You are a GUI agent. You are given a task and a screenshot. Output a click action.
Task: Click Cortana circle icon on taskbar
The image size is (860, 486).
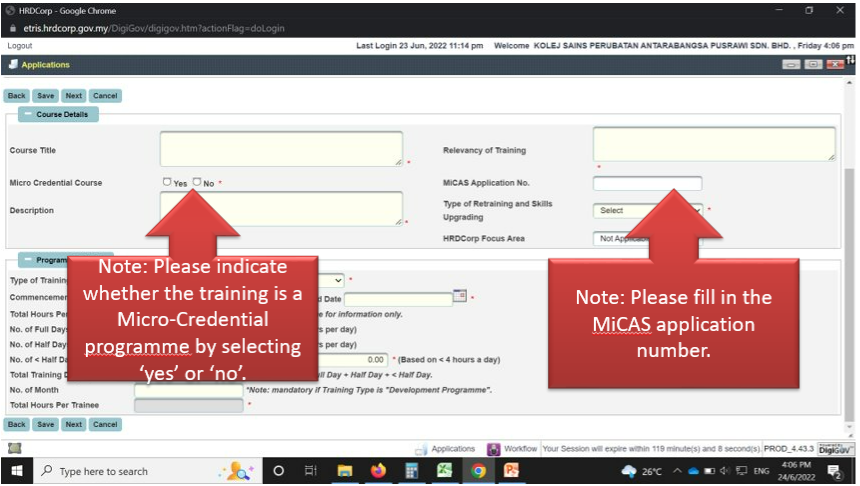[x=278, y=471]
